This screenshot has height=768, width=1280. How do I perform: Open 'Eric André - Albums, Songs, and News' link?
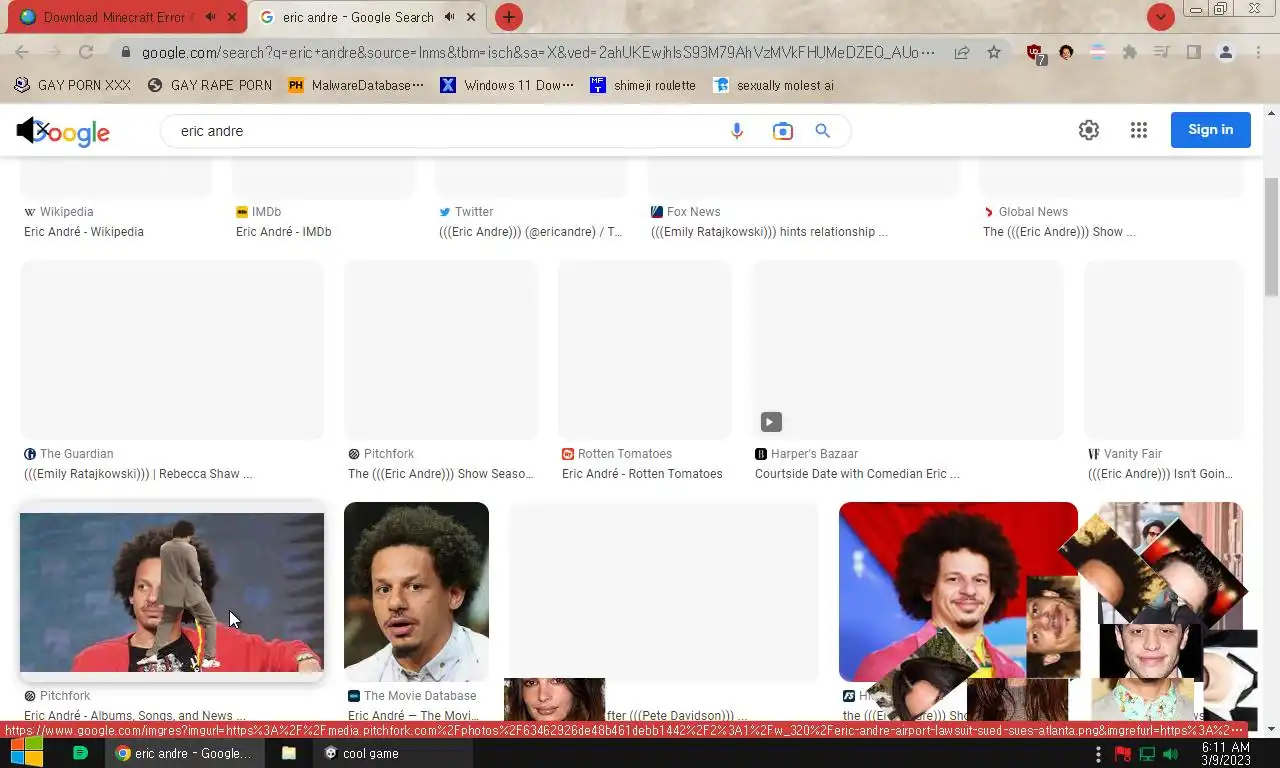(135, 716)
